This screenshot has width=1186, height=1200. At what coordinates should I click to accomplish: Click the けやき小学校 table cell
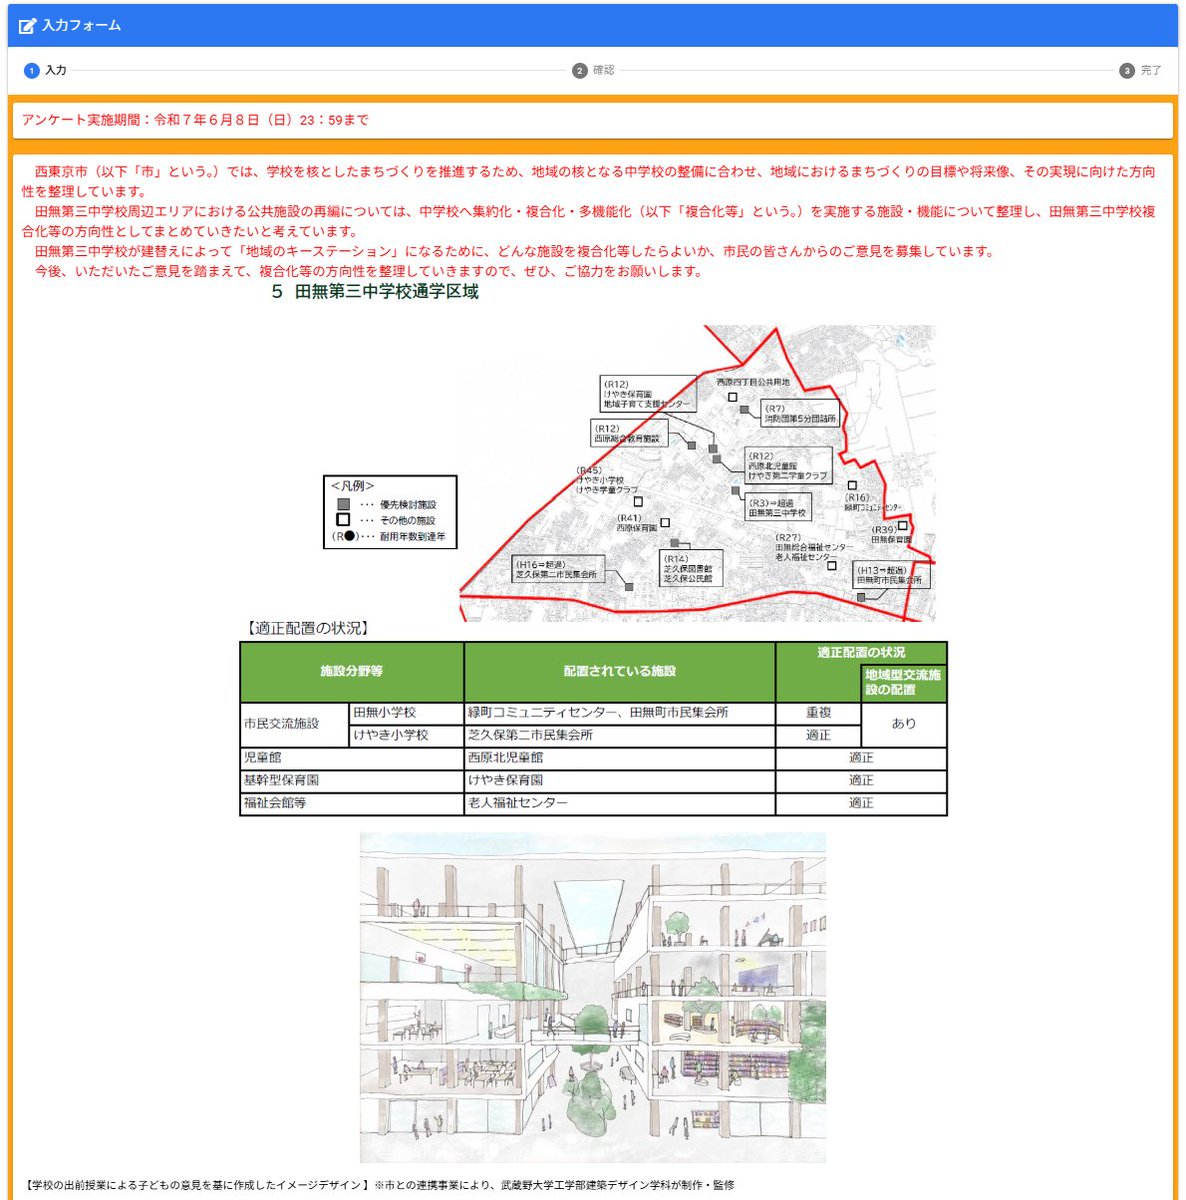click(x=406, y=735)
